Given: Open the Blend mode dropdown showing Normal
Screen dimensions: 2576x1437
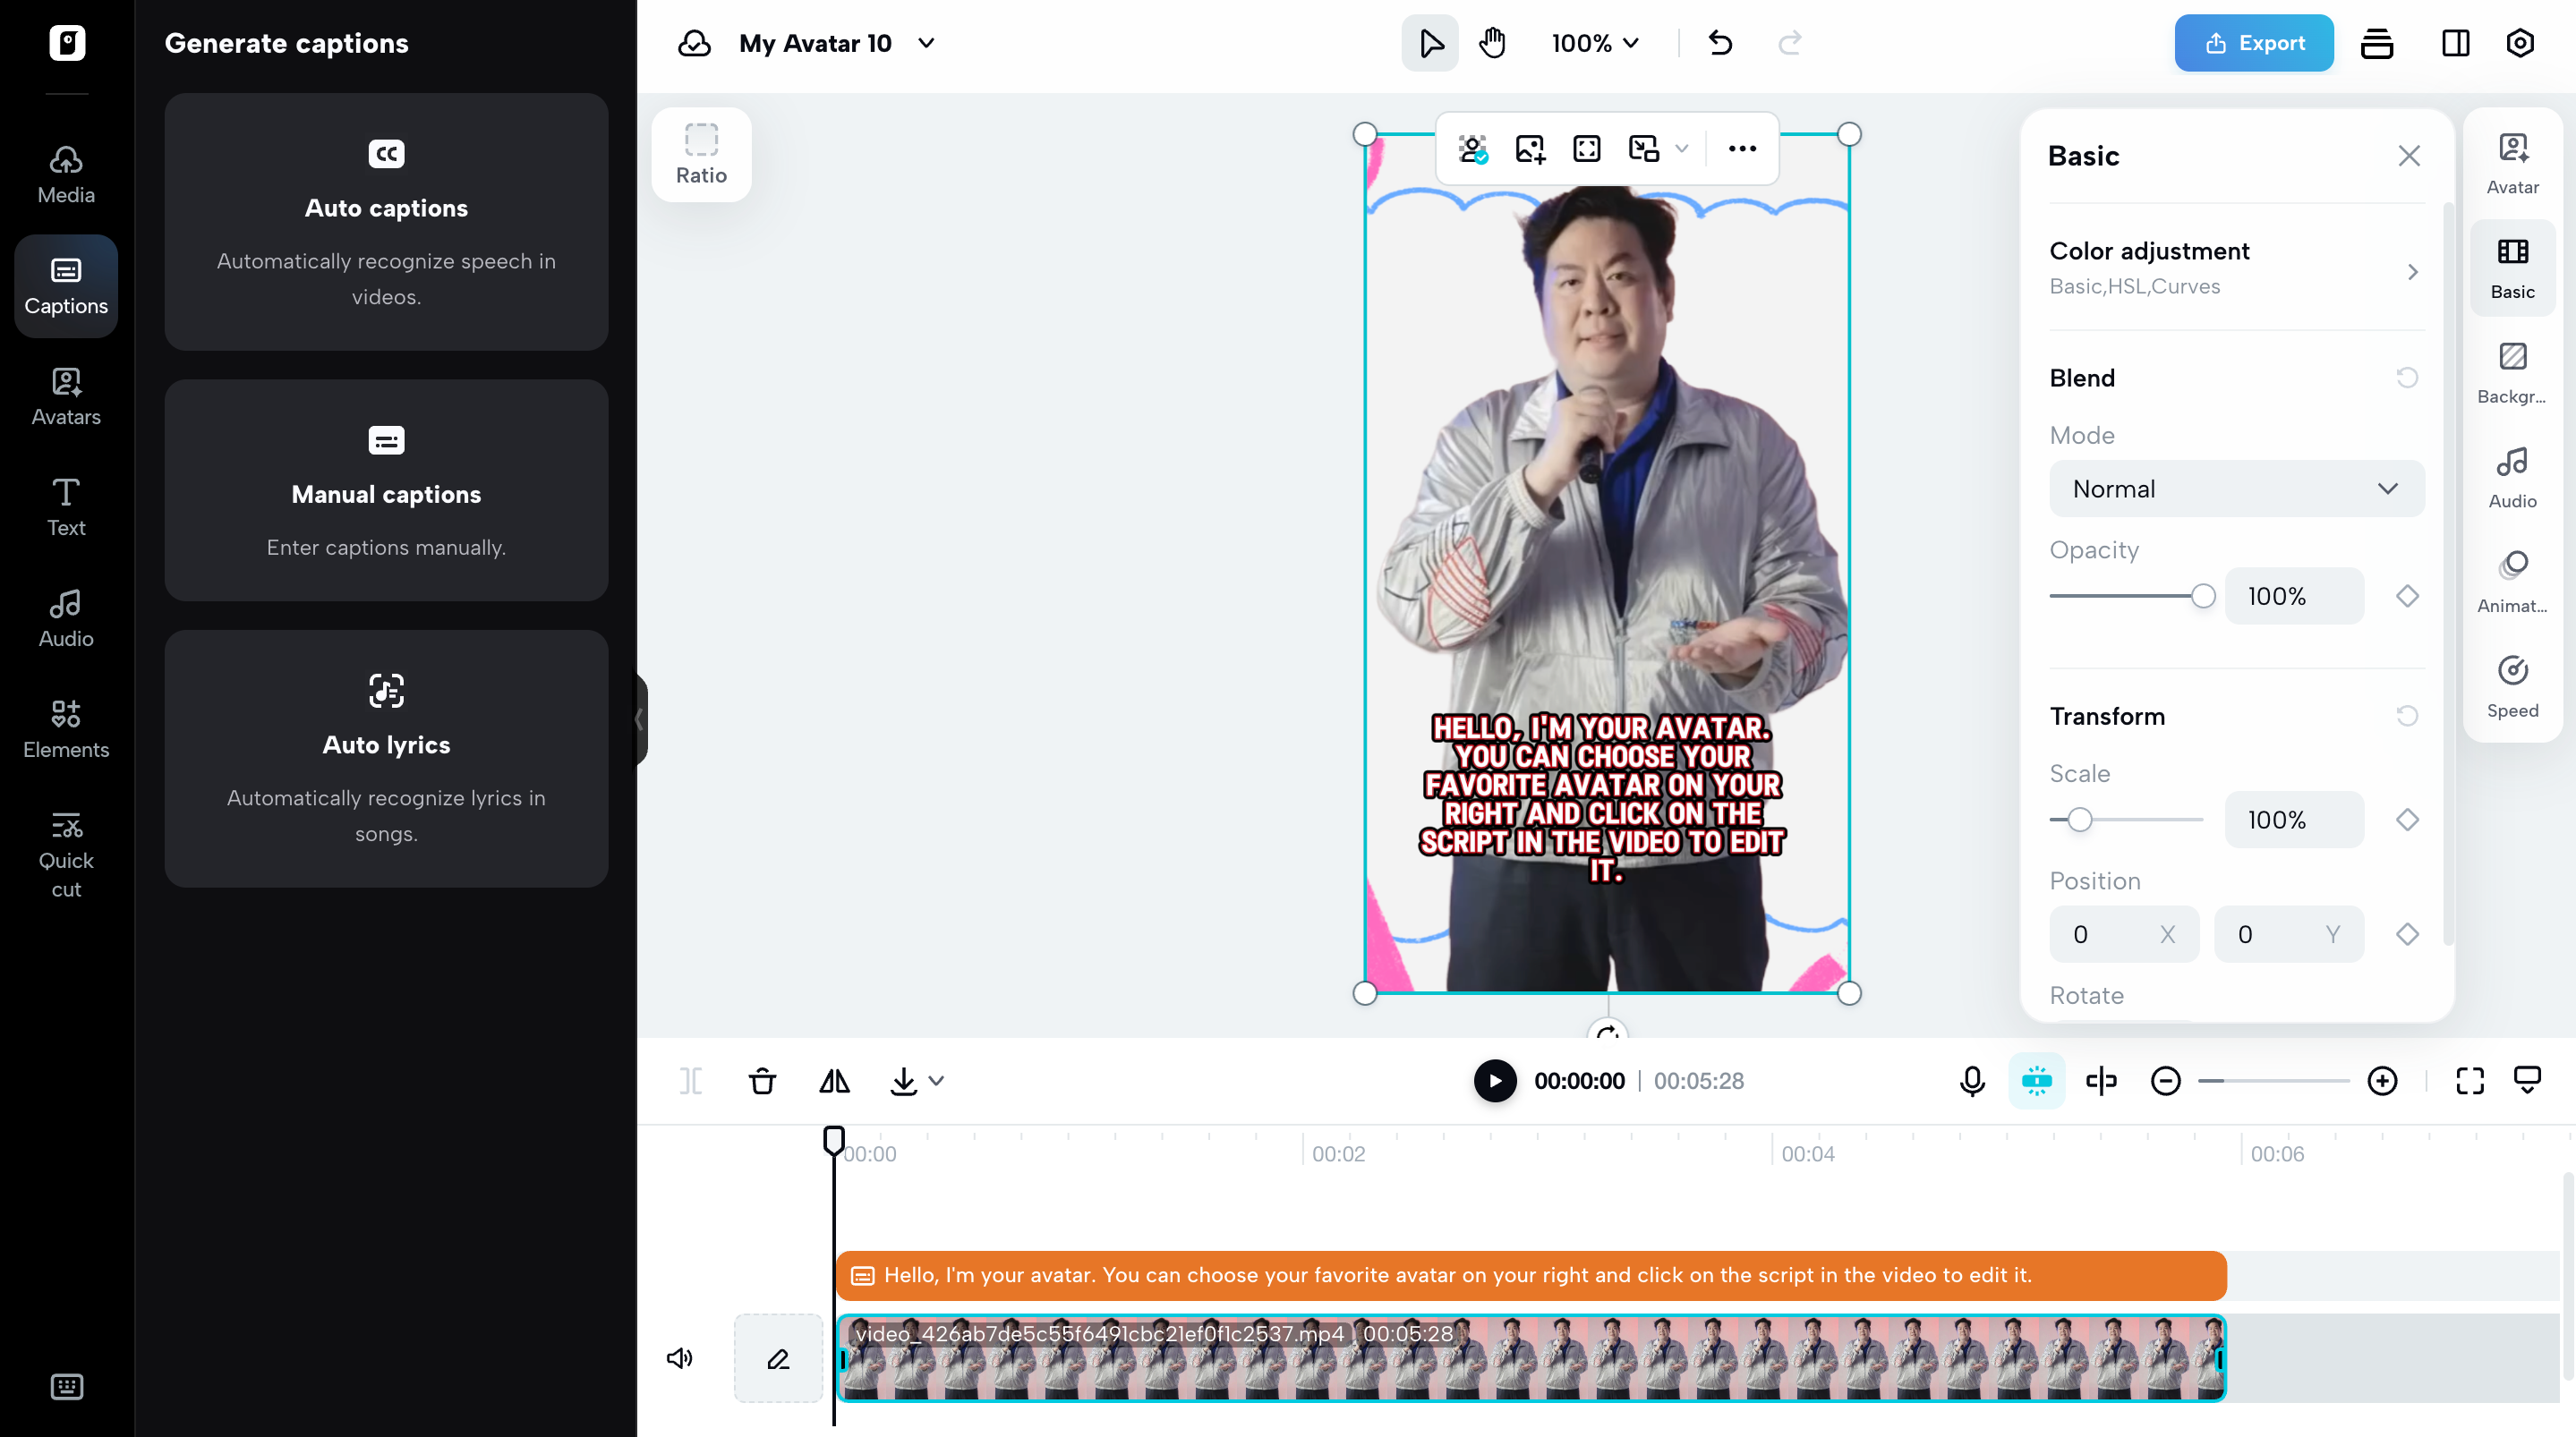Looking at the screenshot, I should (x=2236, y=488).
